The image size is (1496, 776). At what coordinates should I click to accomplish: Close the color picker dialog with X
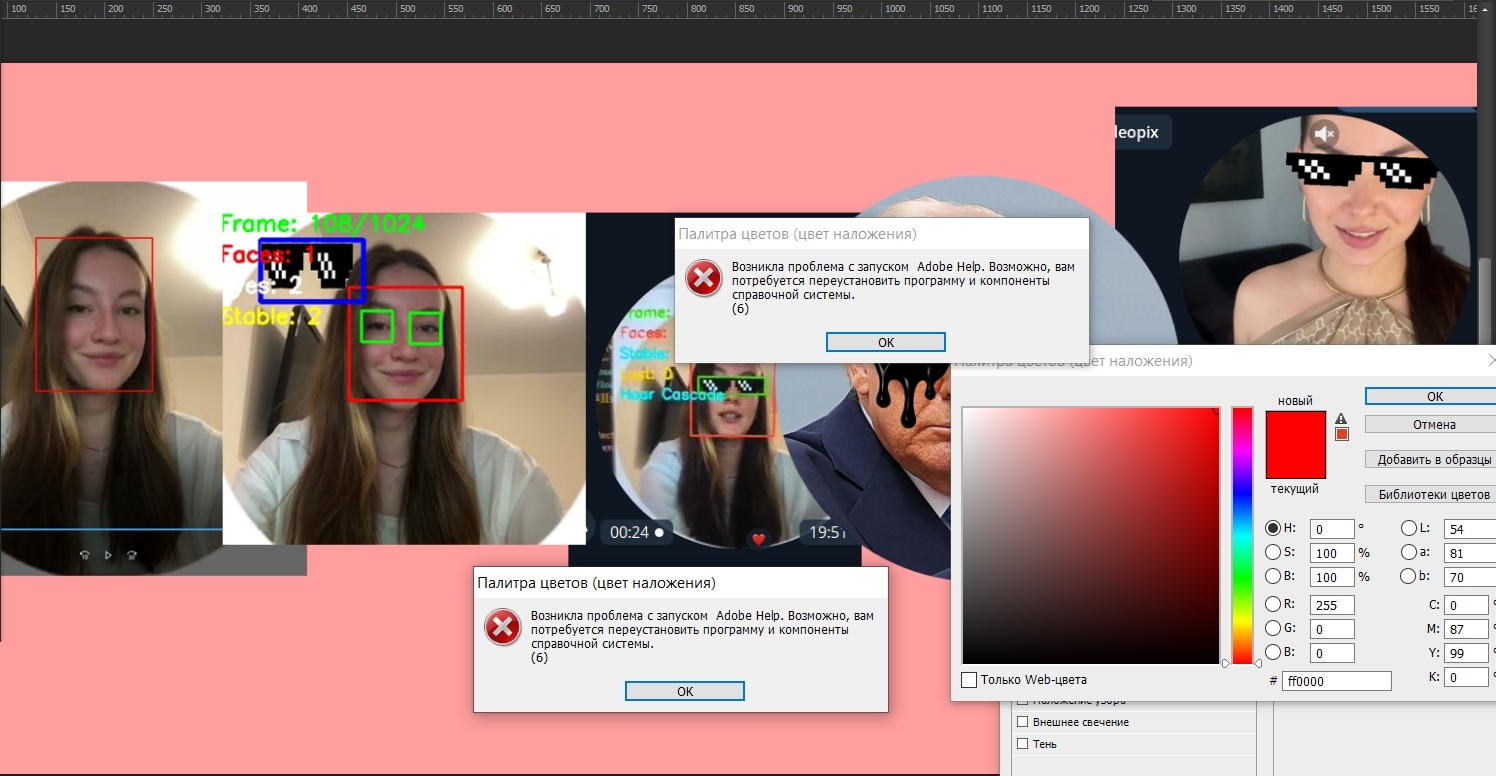click(x=1491, y=360)
